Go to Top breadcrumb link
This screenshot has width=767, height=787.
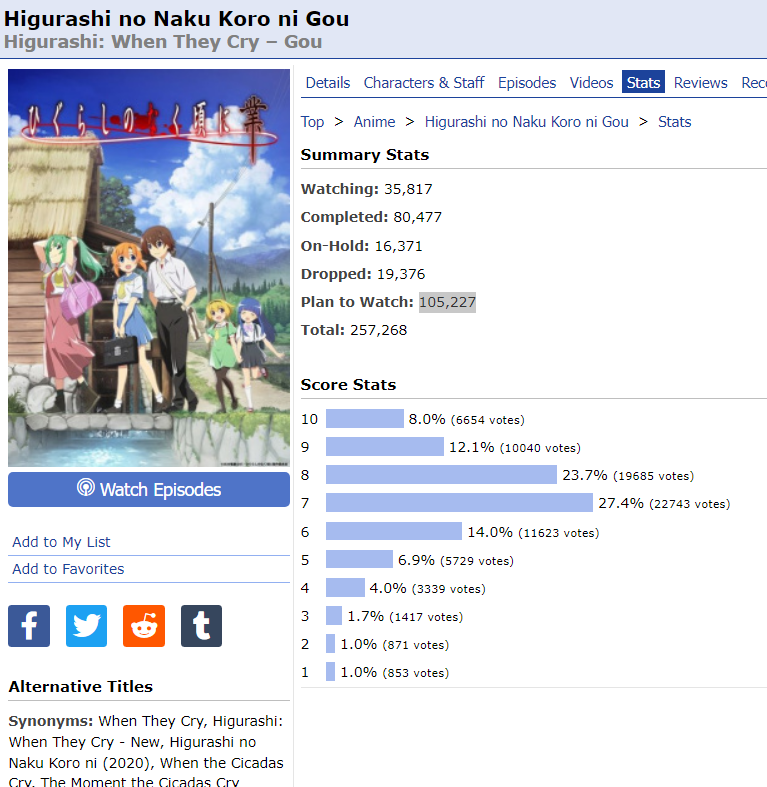(313, 122)
